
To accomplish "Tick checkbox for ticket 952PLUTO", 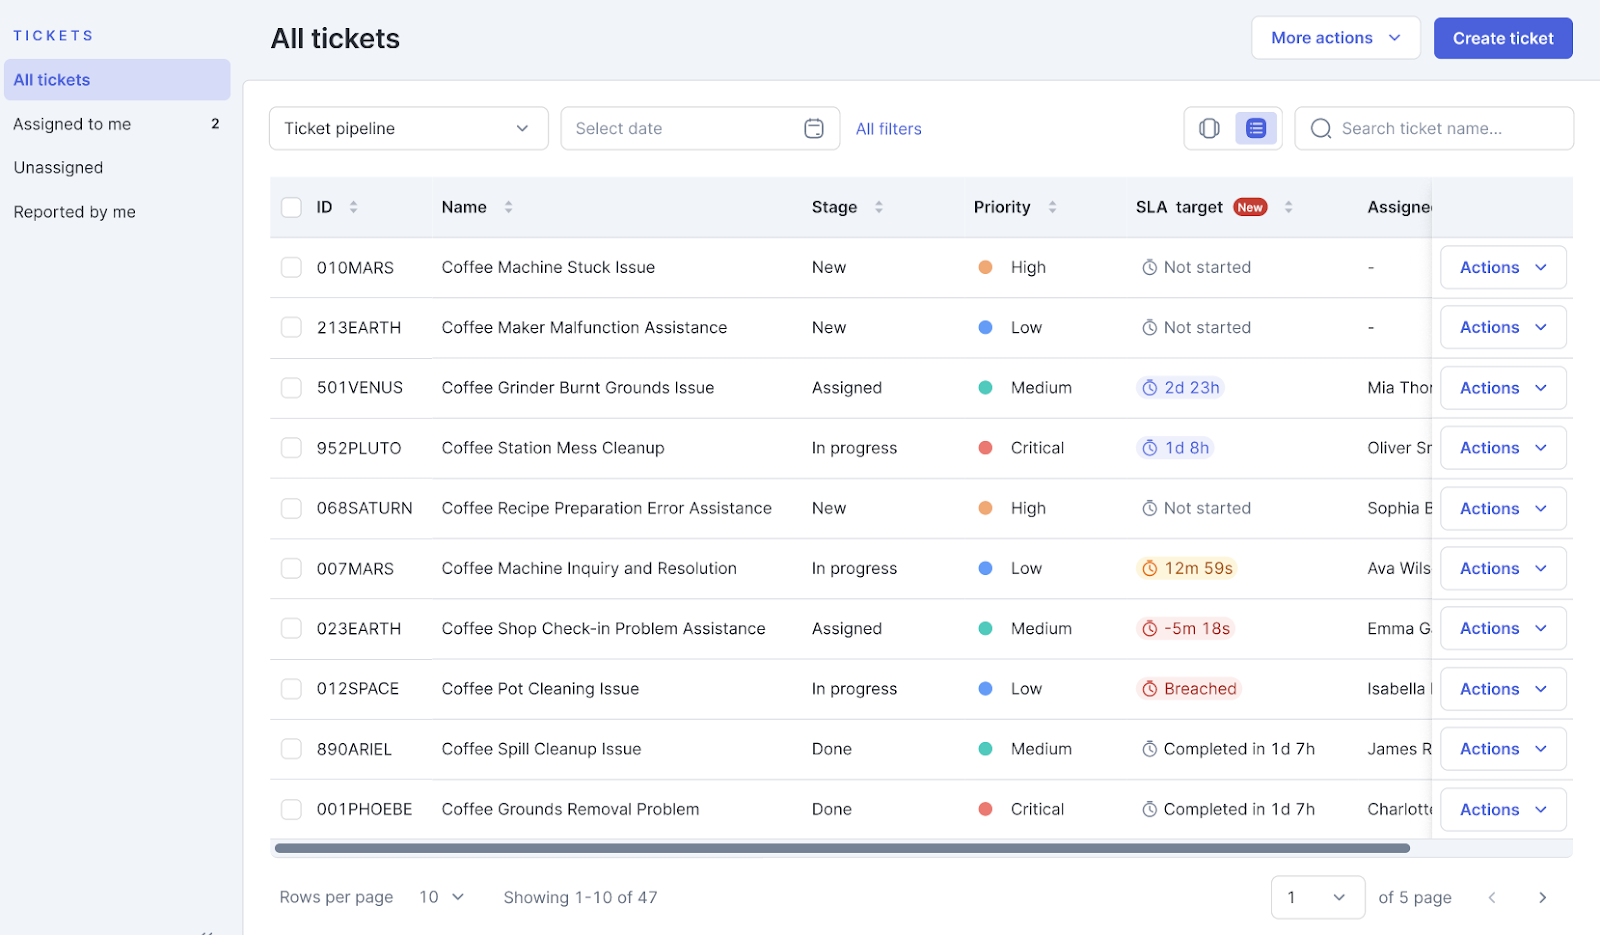I will [291, 448].
